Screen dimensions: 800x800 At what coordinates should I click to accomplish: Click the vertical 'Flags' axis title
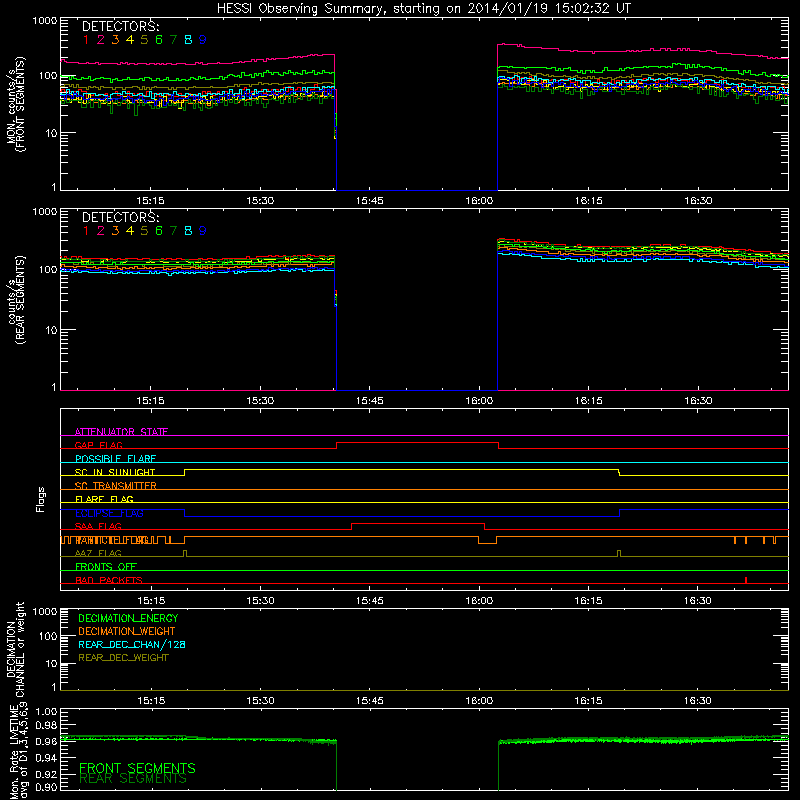coord(41,499)
